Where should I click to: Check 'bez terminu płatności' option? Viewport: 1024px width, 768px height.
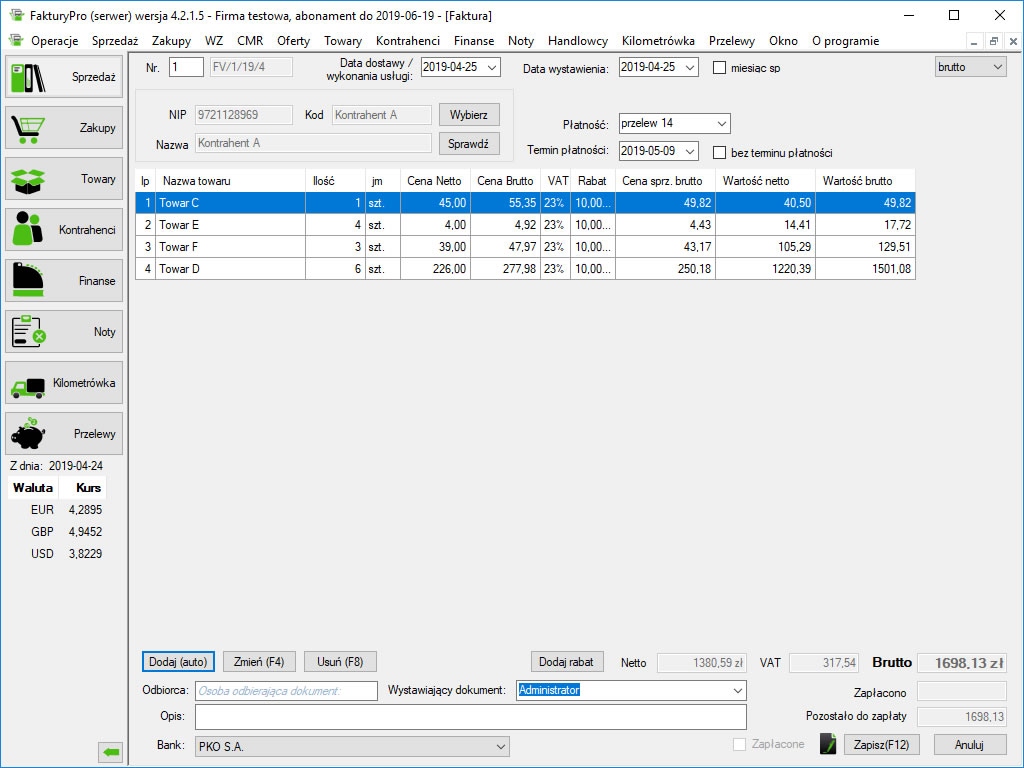pyautogui.click(x=719, y=153)
